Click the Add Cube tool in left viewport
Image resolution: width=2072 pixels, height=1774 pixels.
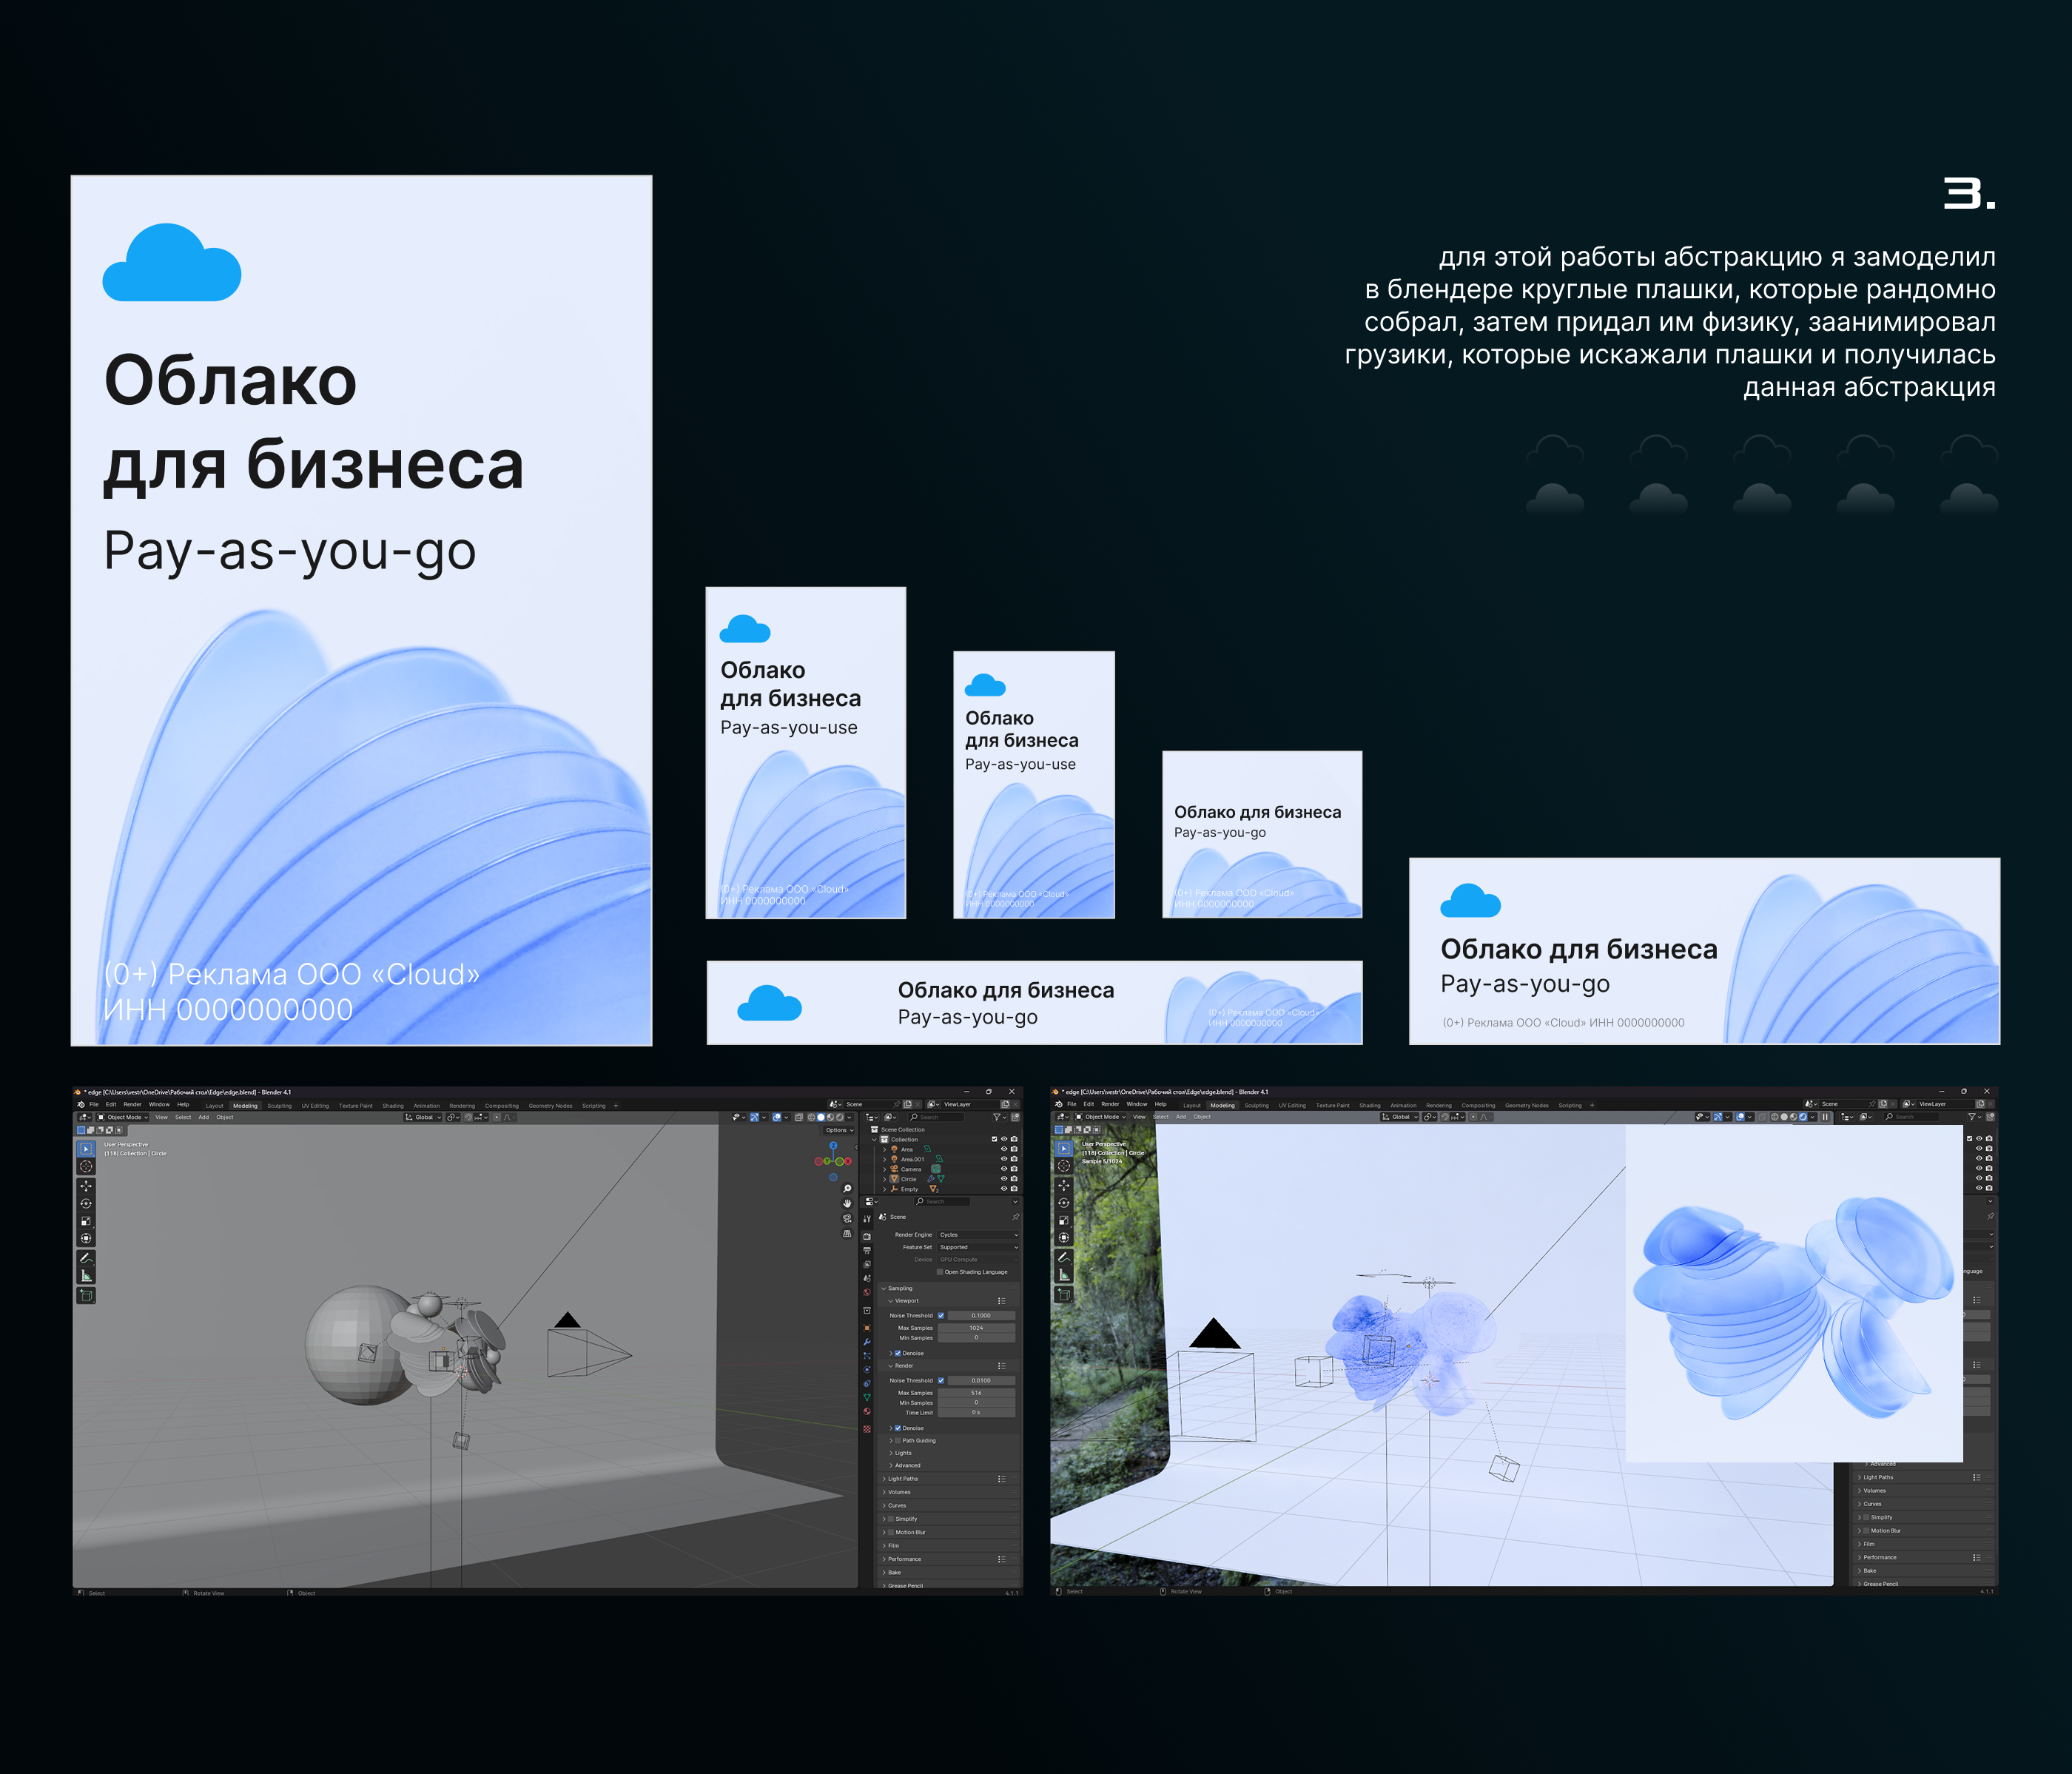[86, 1295]
